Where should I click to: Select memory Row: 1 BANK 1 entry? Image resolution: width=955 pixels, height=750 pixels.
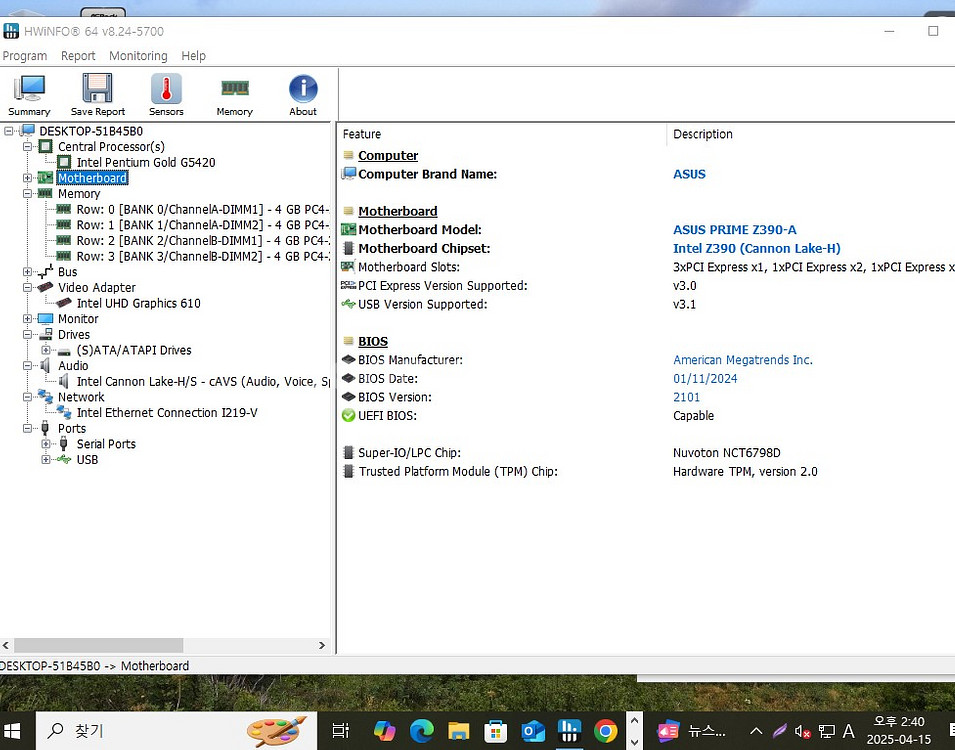(x=202, y=225)
